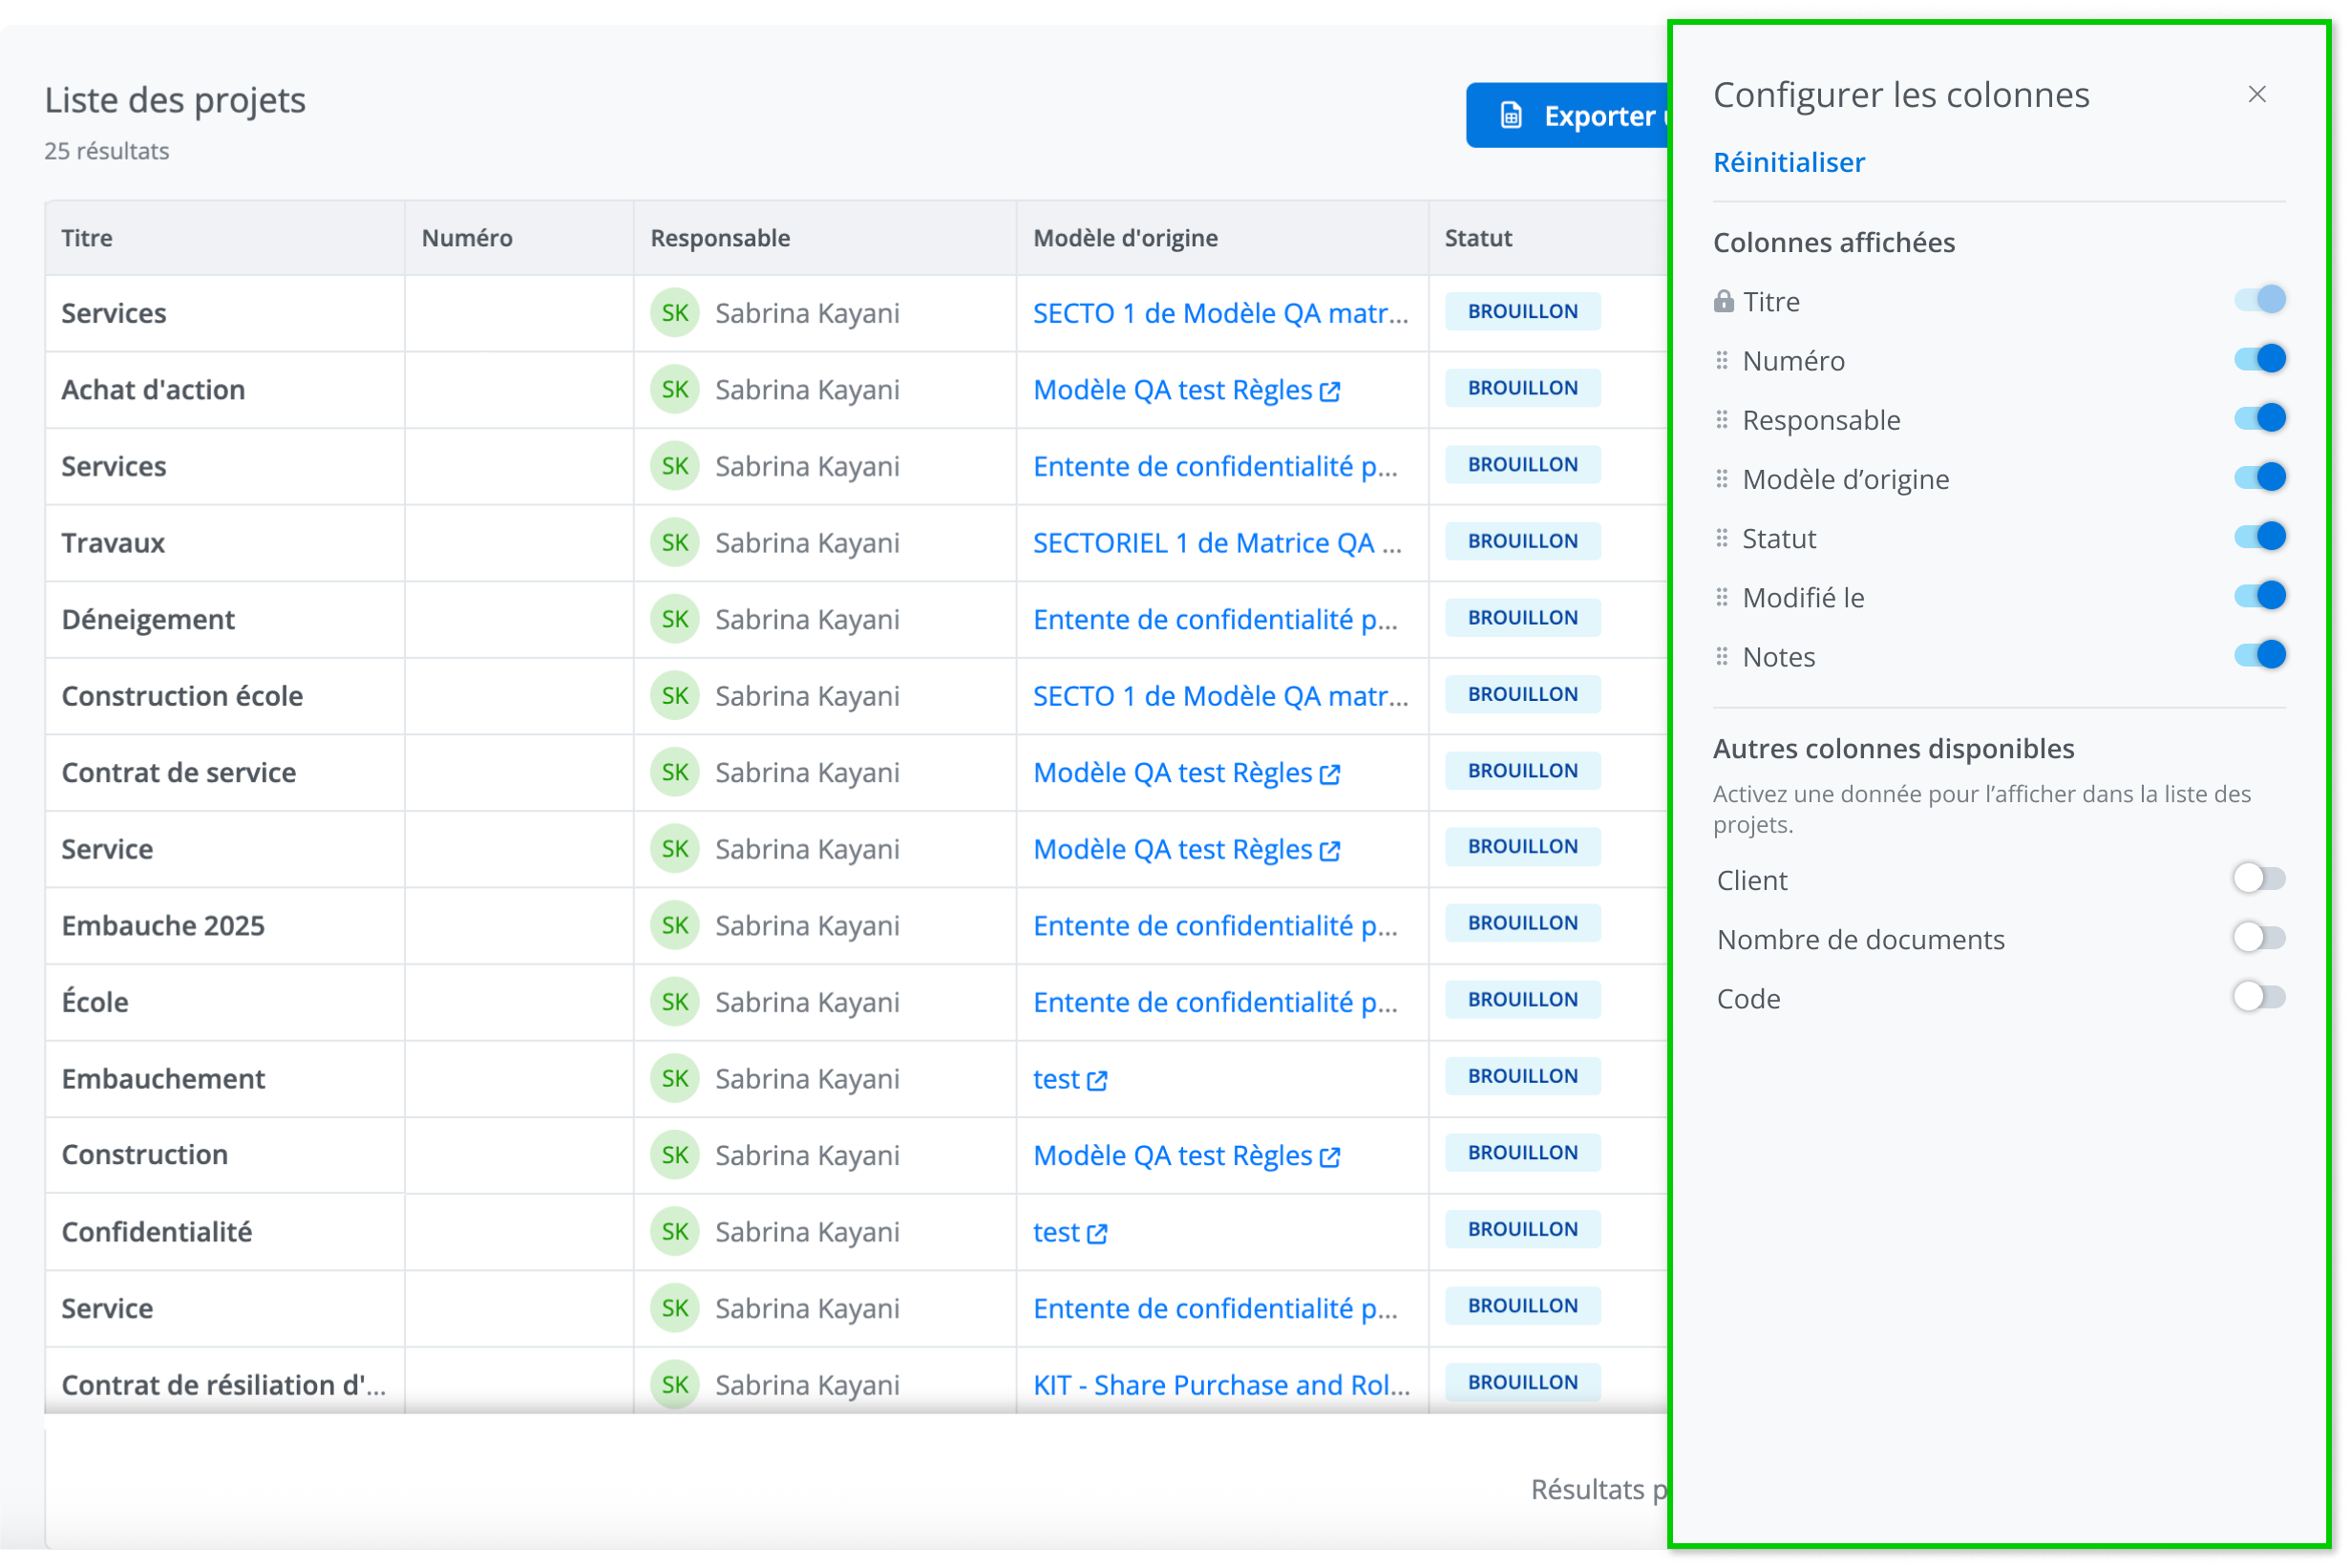Enable the Nombre de documents toggle

pos(2258,938)
